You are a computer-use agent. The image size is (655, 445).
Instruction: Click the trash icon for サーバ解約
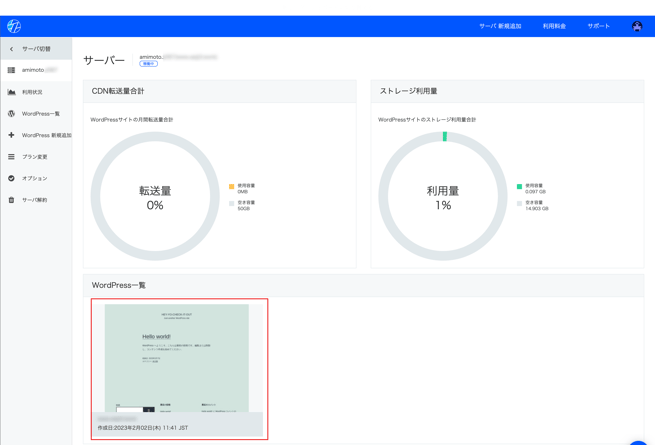[11, 200]
